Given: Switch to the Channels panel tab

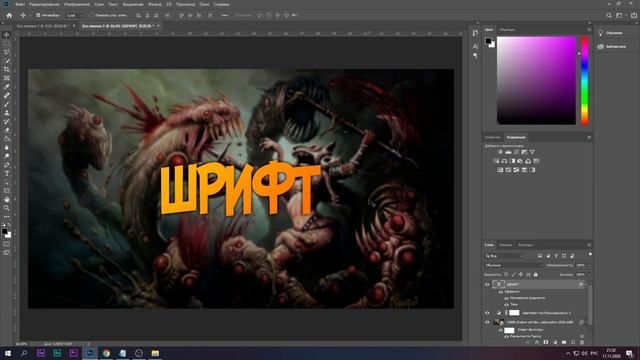Looking at the screenshot, I should (506, 245).
